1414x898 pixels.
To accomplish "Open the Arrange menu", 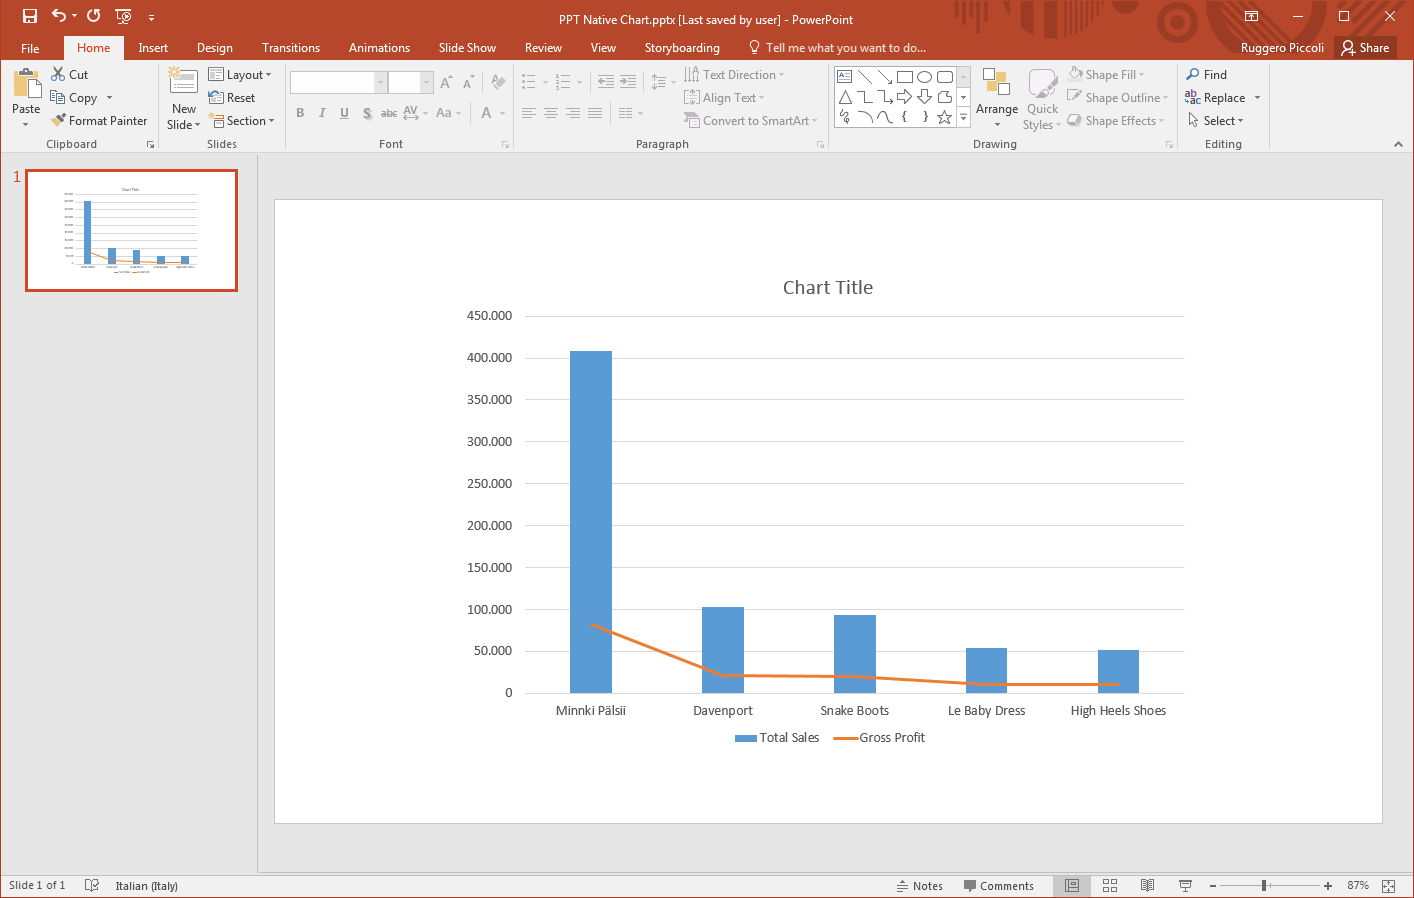I will click(x=997, y=98).
